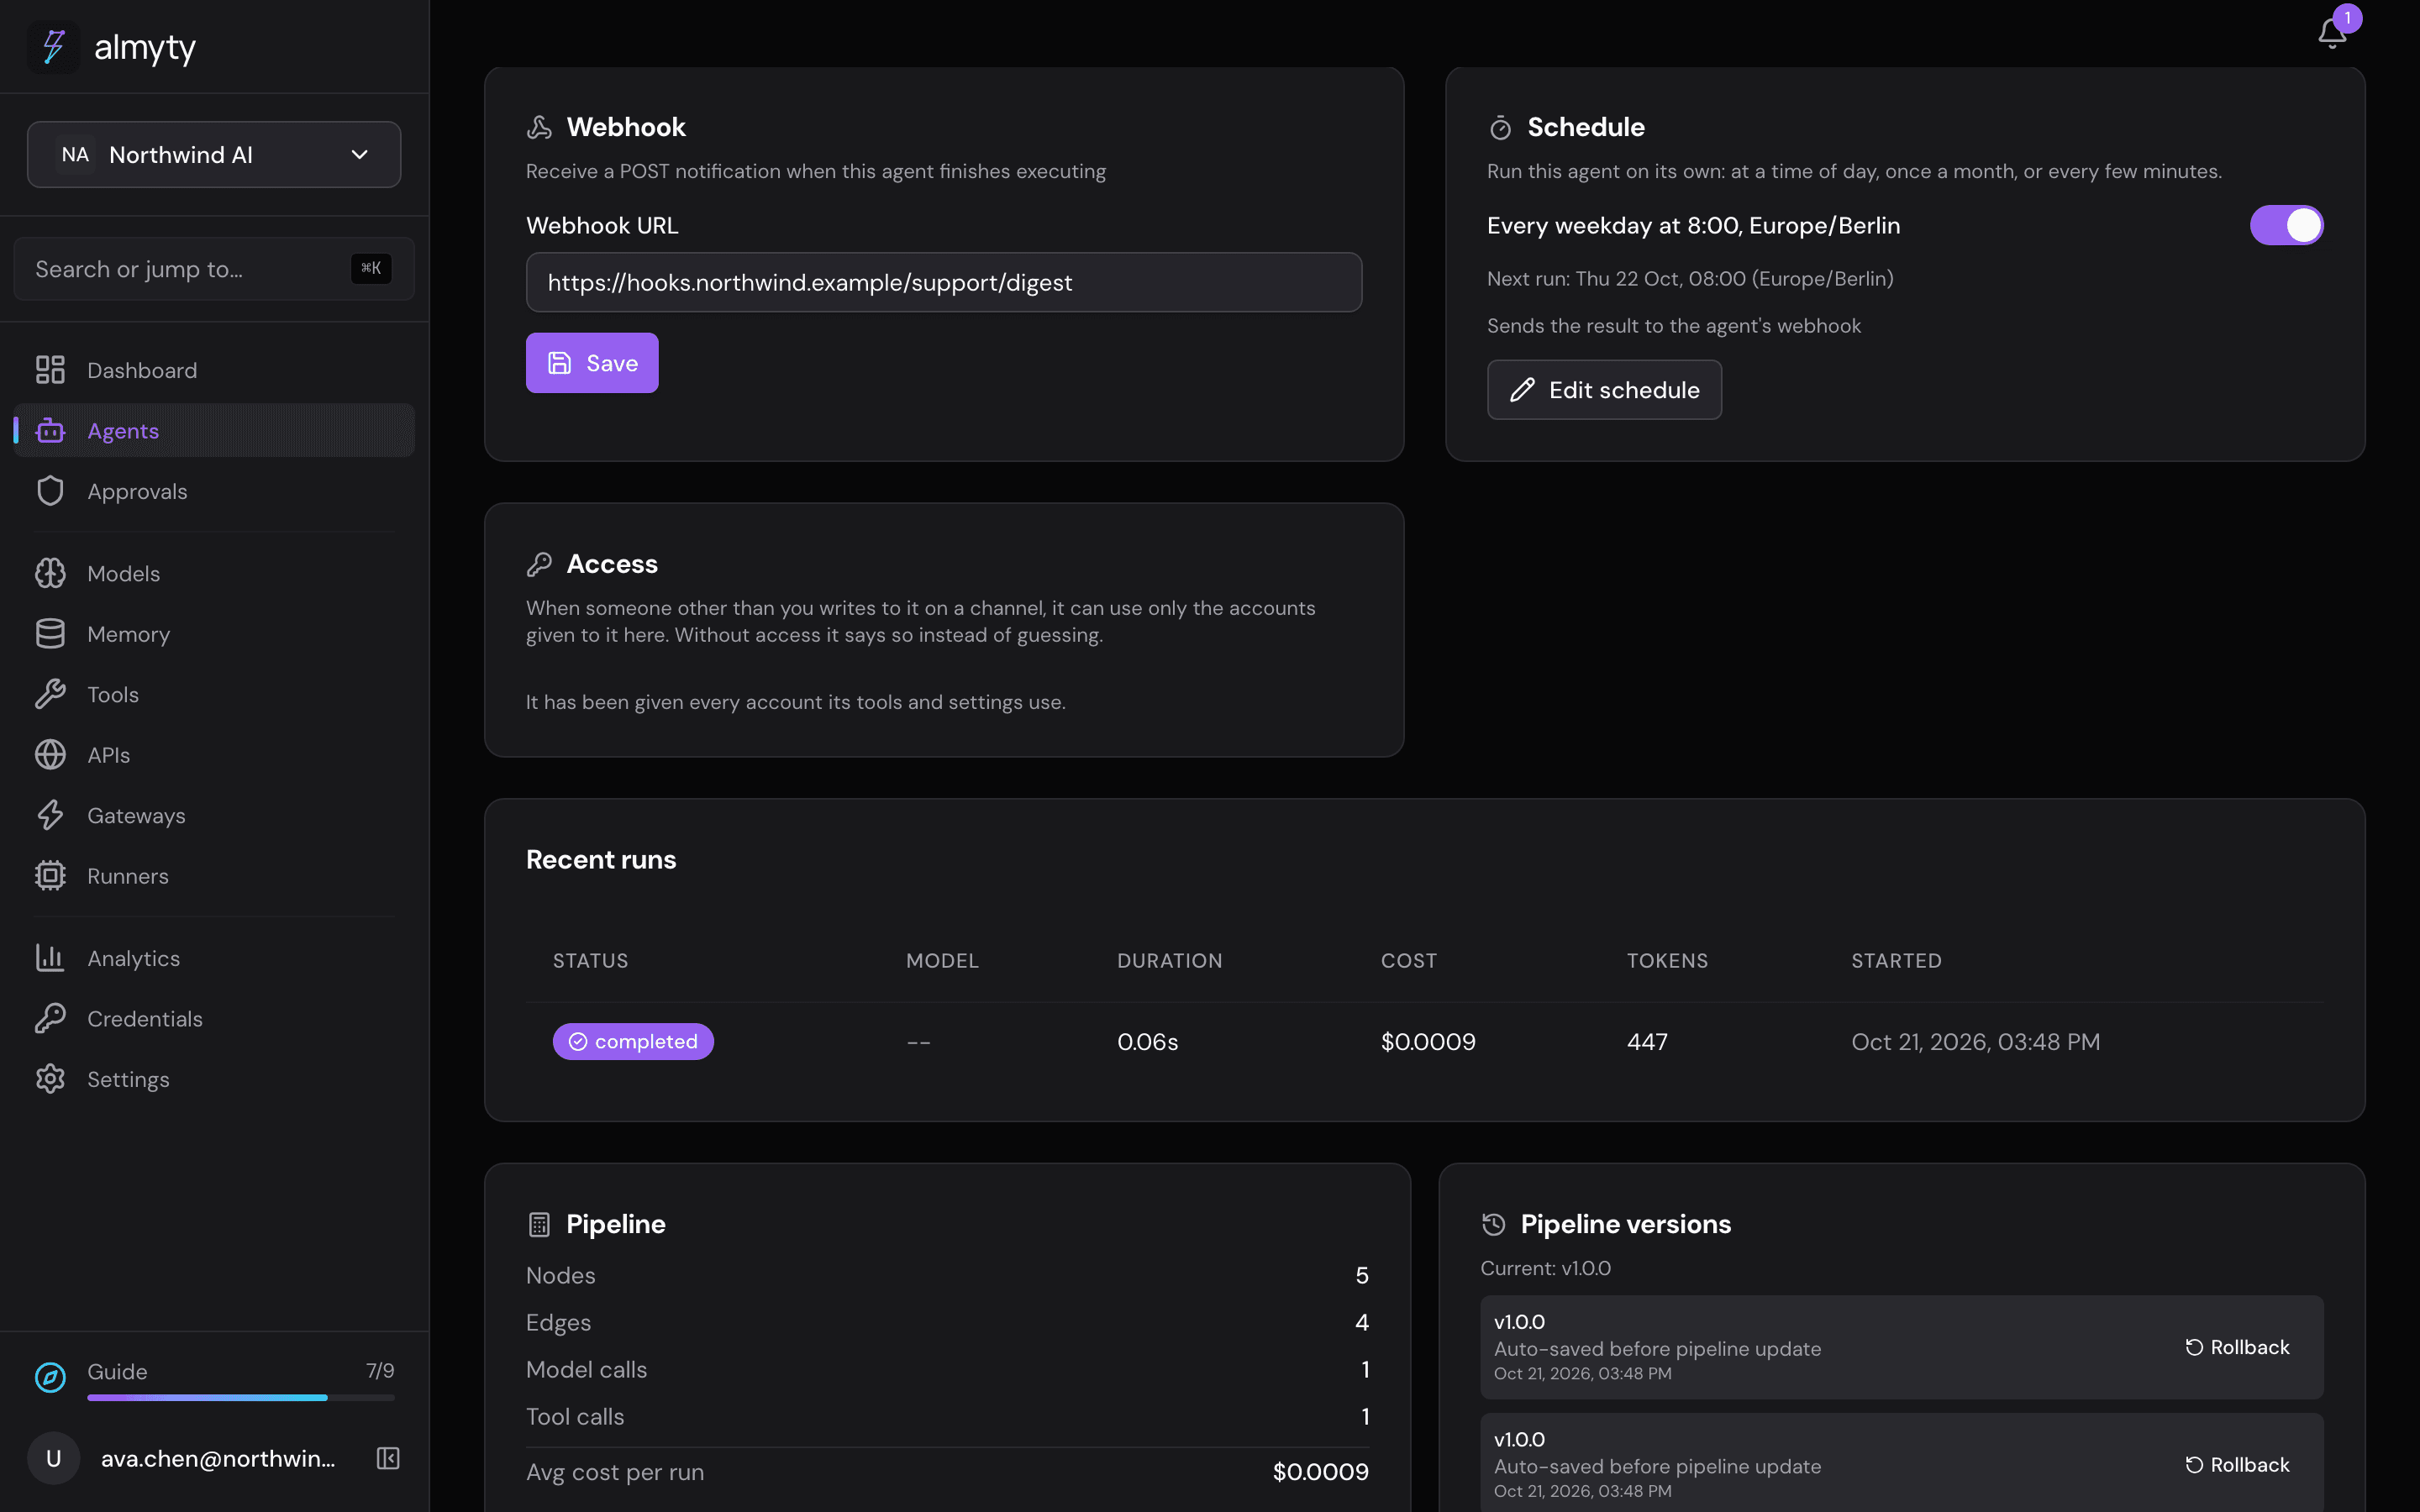Click the Avg cost per run label
This screenshot has width=2420, height=1512.
tap(615, 1472)
